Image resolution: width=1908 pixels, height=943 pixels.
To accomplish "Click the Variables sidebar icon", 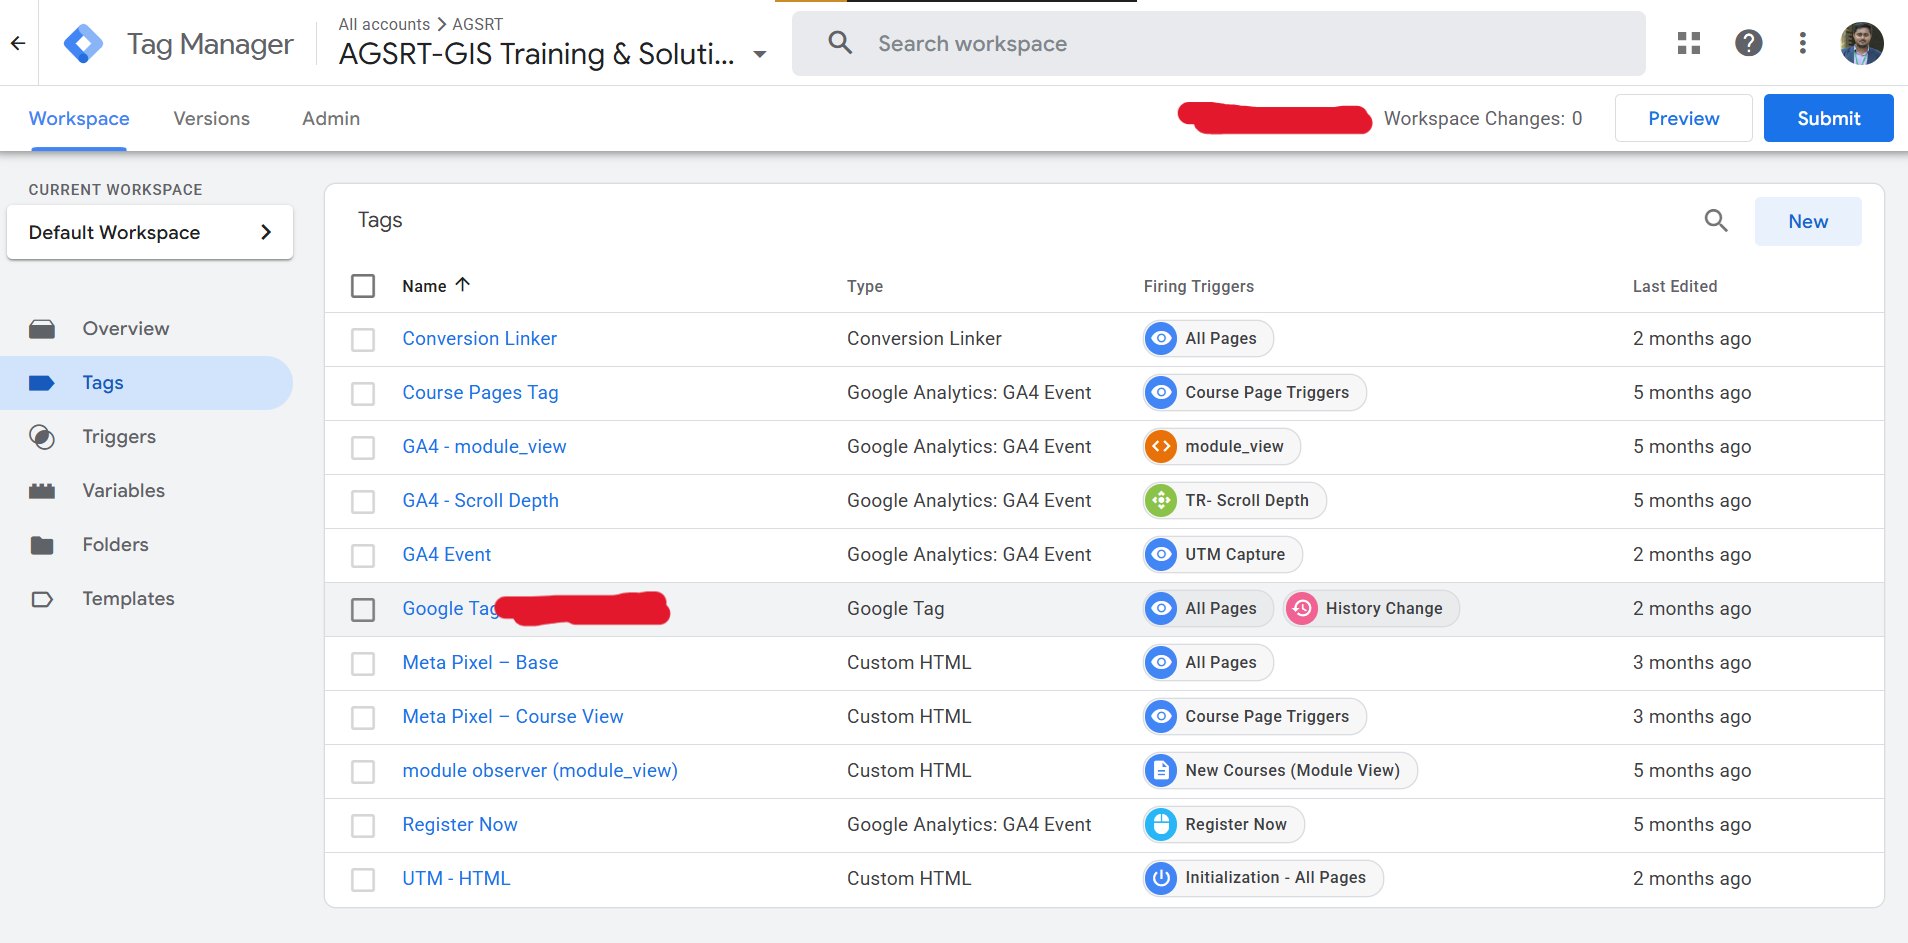I will tap(42, 491).
